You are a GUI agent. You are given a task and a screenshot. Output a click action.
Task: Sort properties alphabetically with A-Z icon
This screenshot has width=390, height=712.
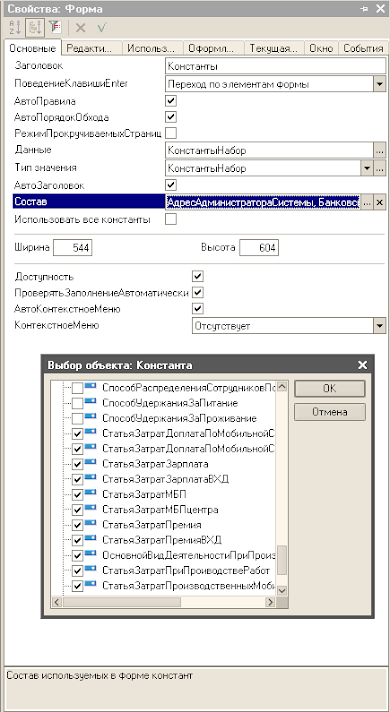15,28
